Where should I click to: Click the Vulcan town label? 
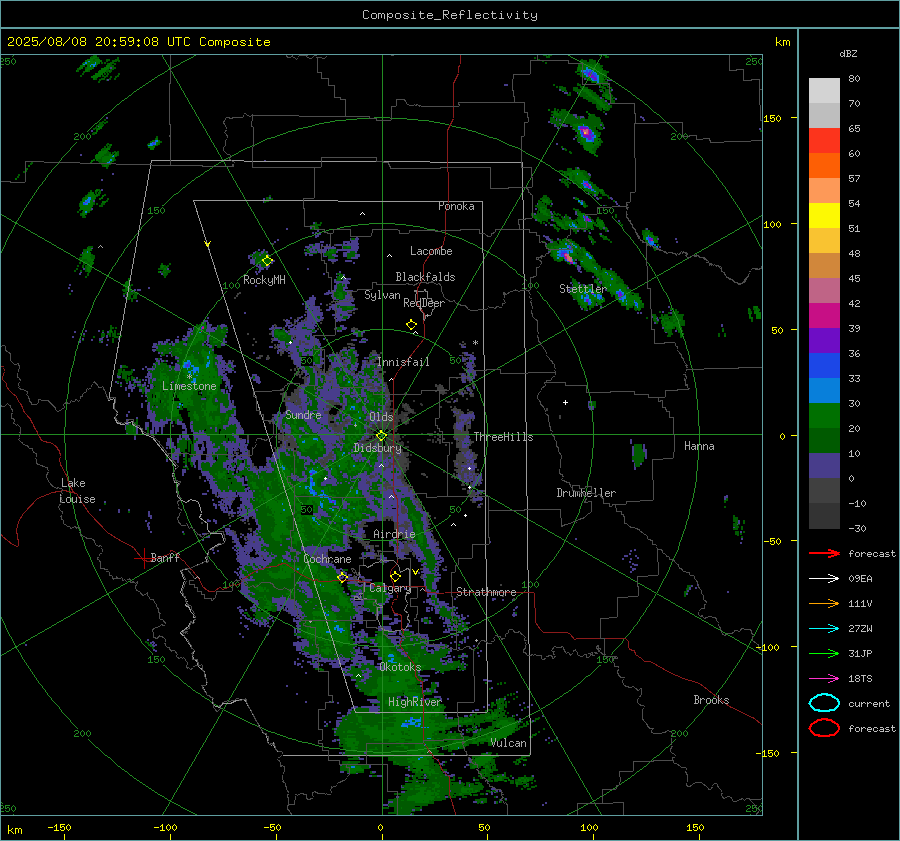click(x=508, y=743)
